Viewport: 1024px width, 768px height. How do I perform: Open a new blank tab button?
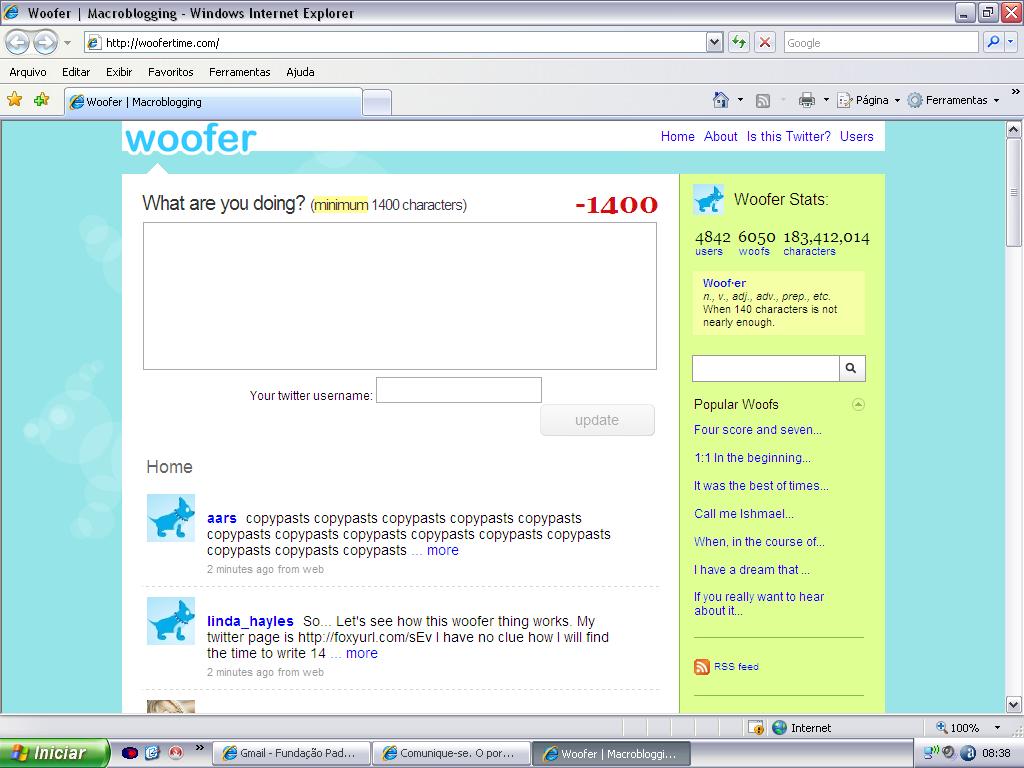tap(377, 103)
